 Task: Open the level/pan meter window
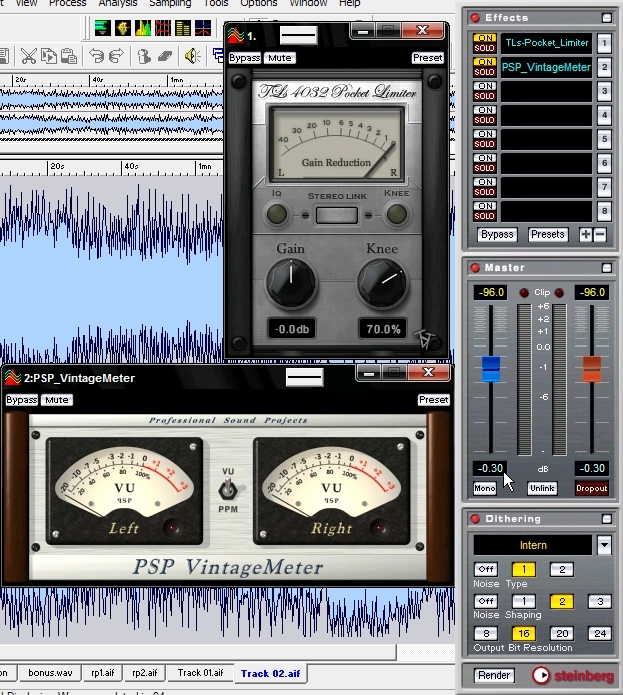[103, 28]
